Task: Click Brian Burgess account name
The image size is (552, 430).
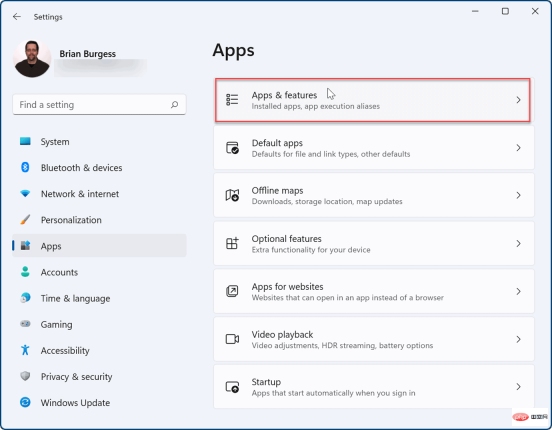Action: (x=87, y=54)
